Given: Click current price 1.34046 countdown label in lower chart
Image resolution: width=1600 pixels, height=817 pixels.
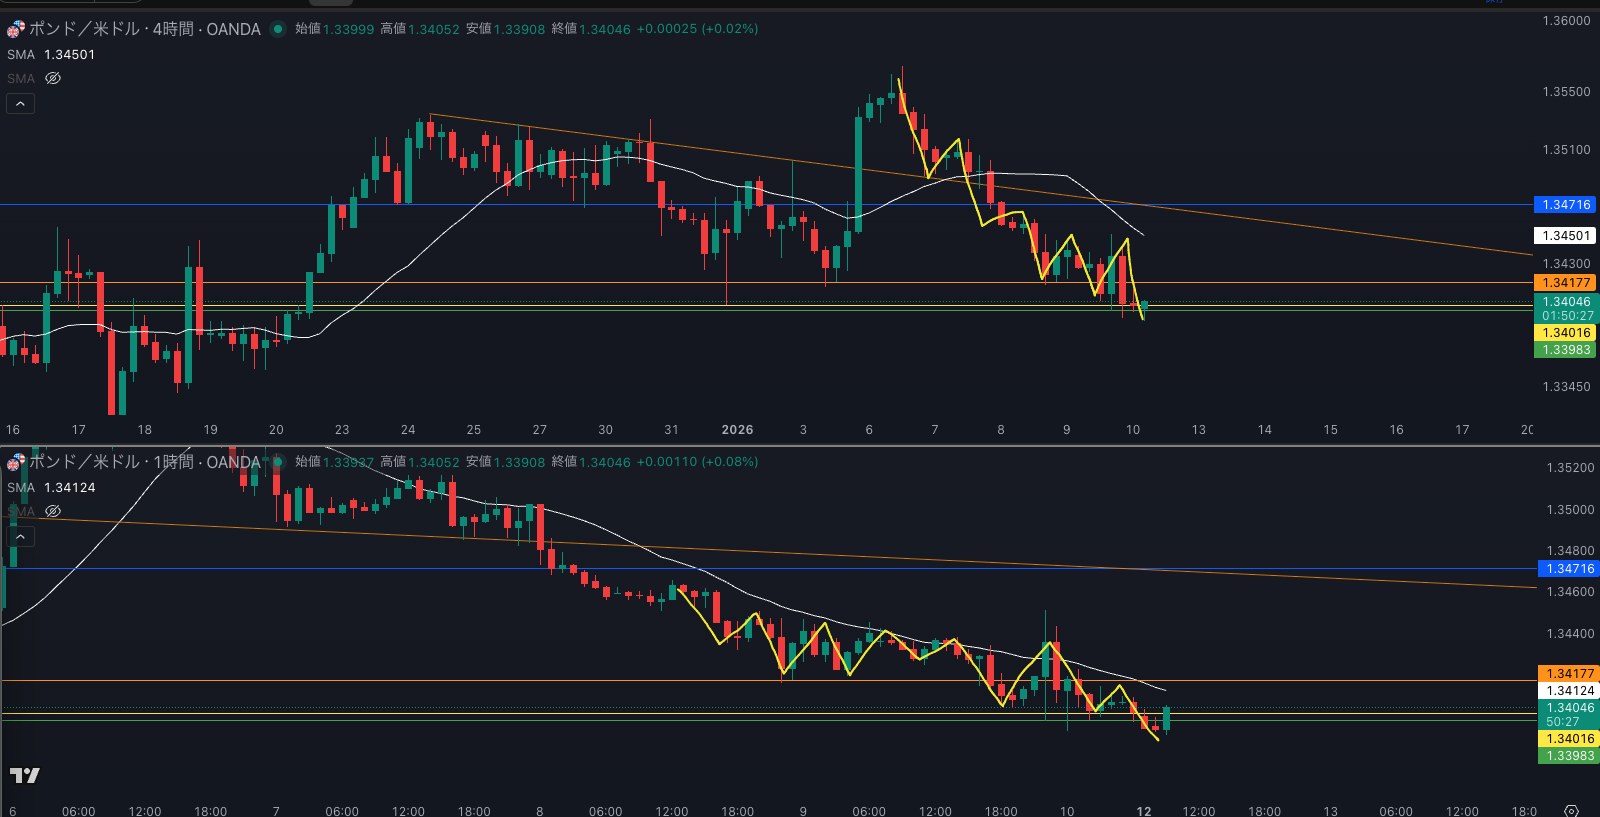Looking at the screenshot, I should 1569,714.
